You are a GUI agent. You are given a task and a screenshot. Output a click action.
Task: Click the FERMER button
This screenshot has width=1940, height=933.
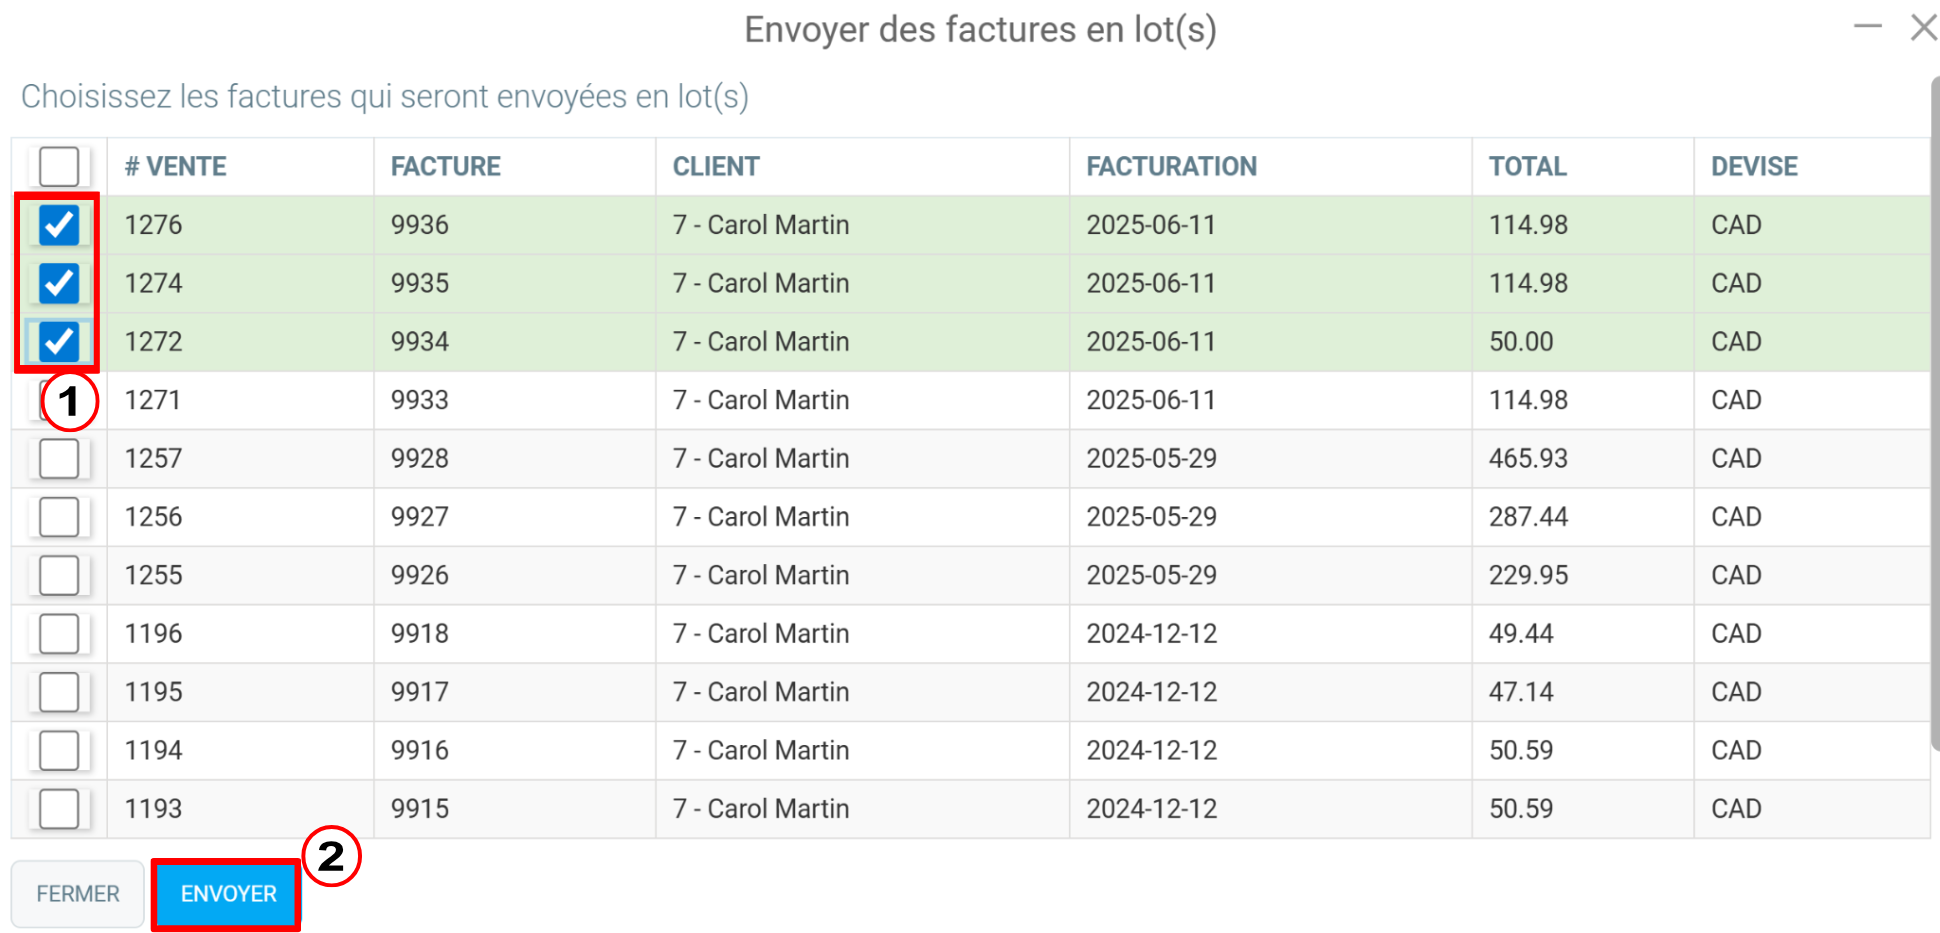click(x=78, y=894)
